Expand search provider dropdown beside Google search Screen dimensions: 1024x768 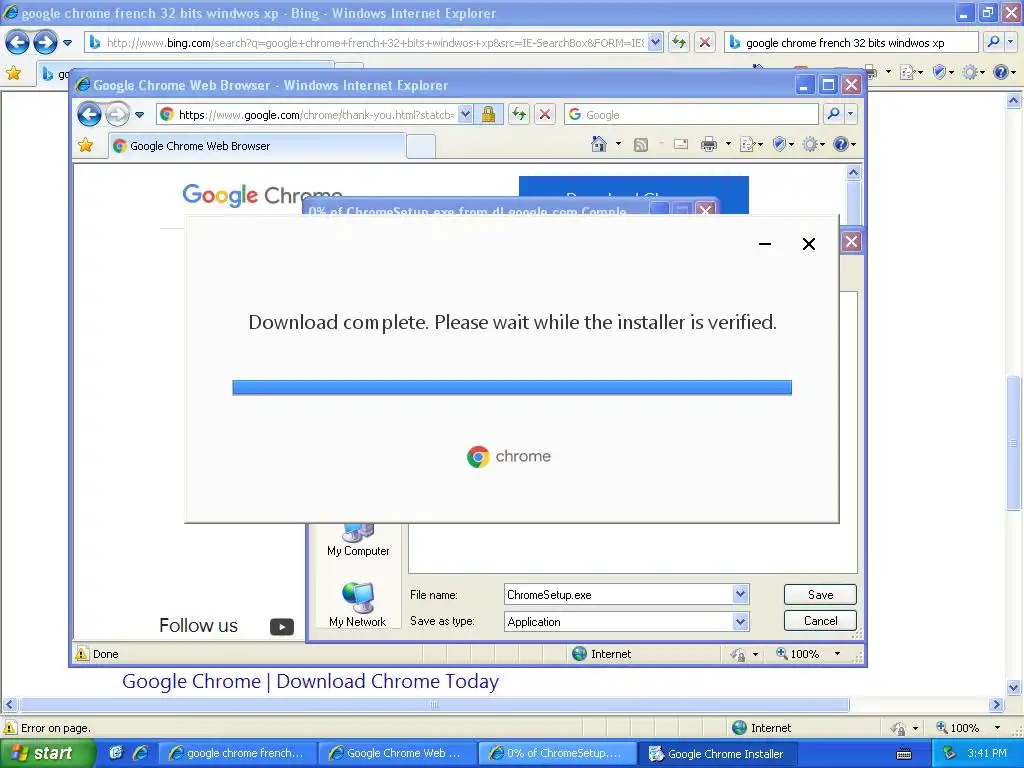tap(850, 114)
